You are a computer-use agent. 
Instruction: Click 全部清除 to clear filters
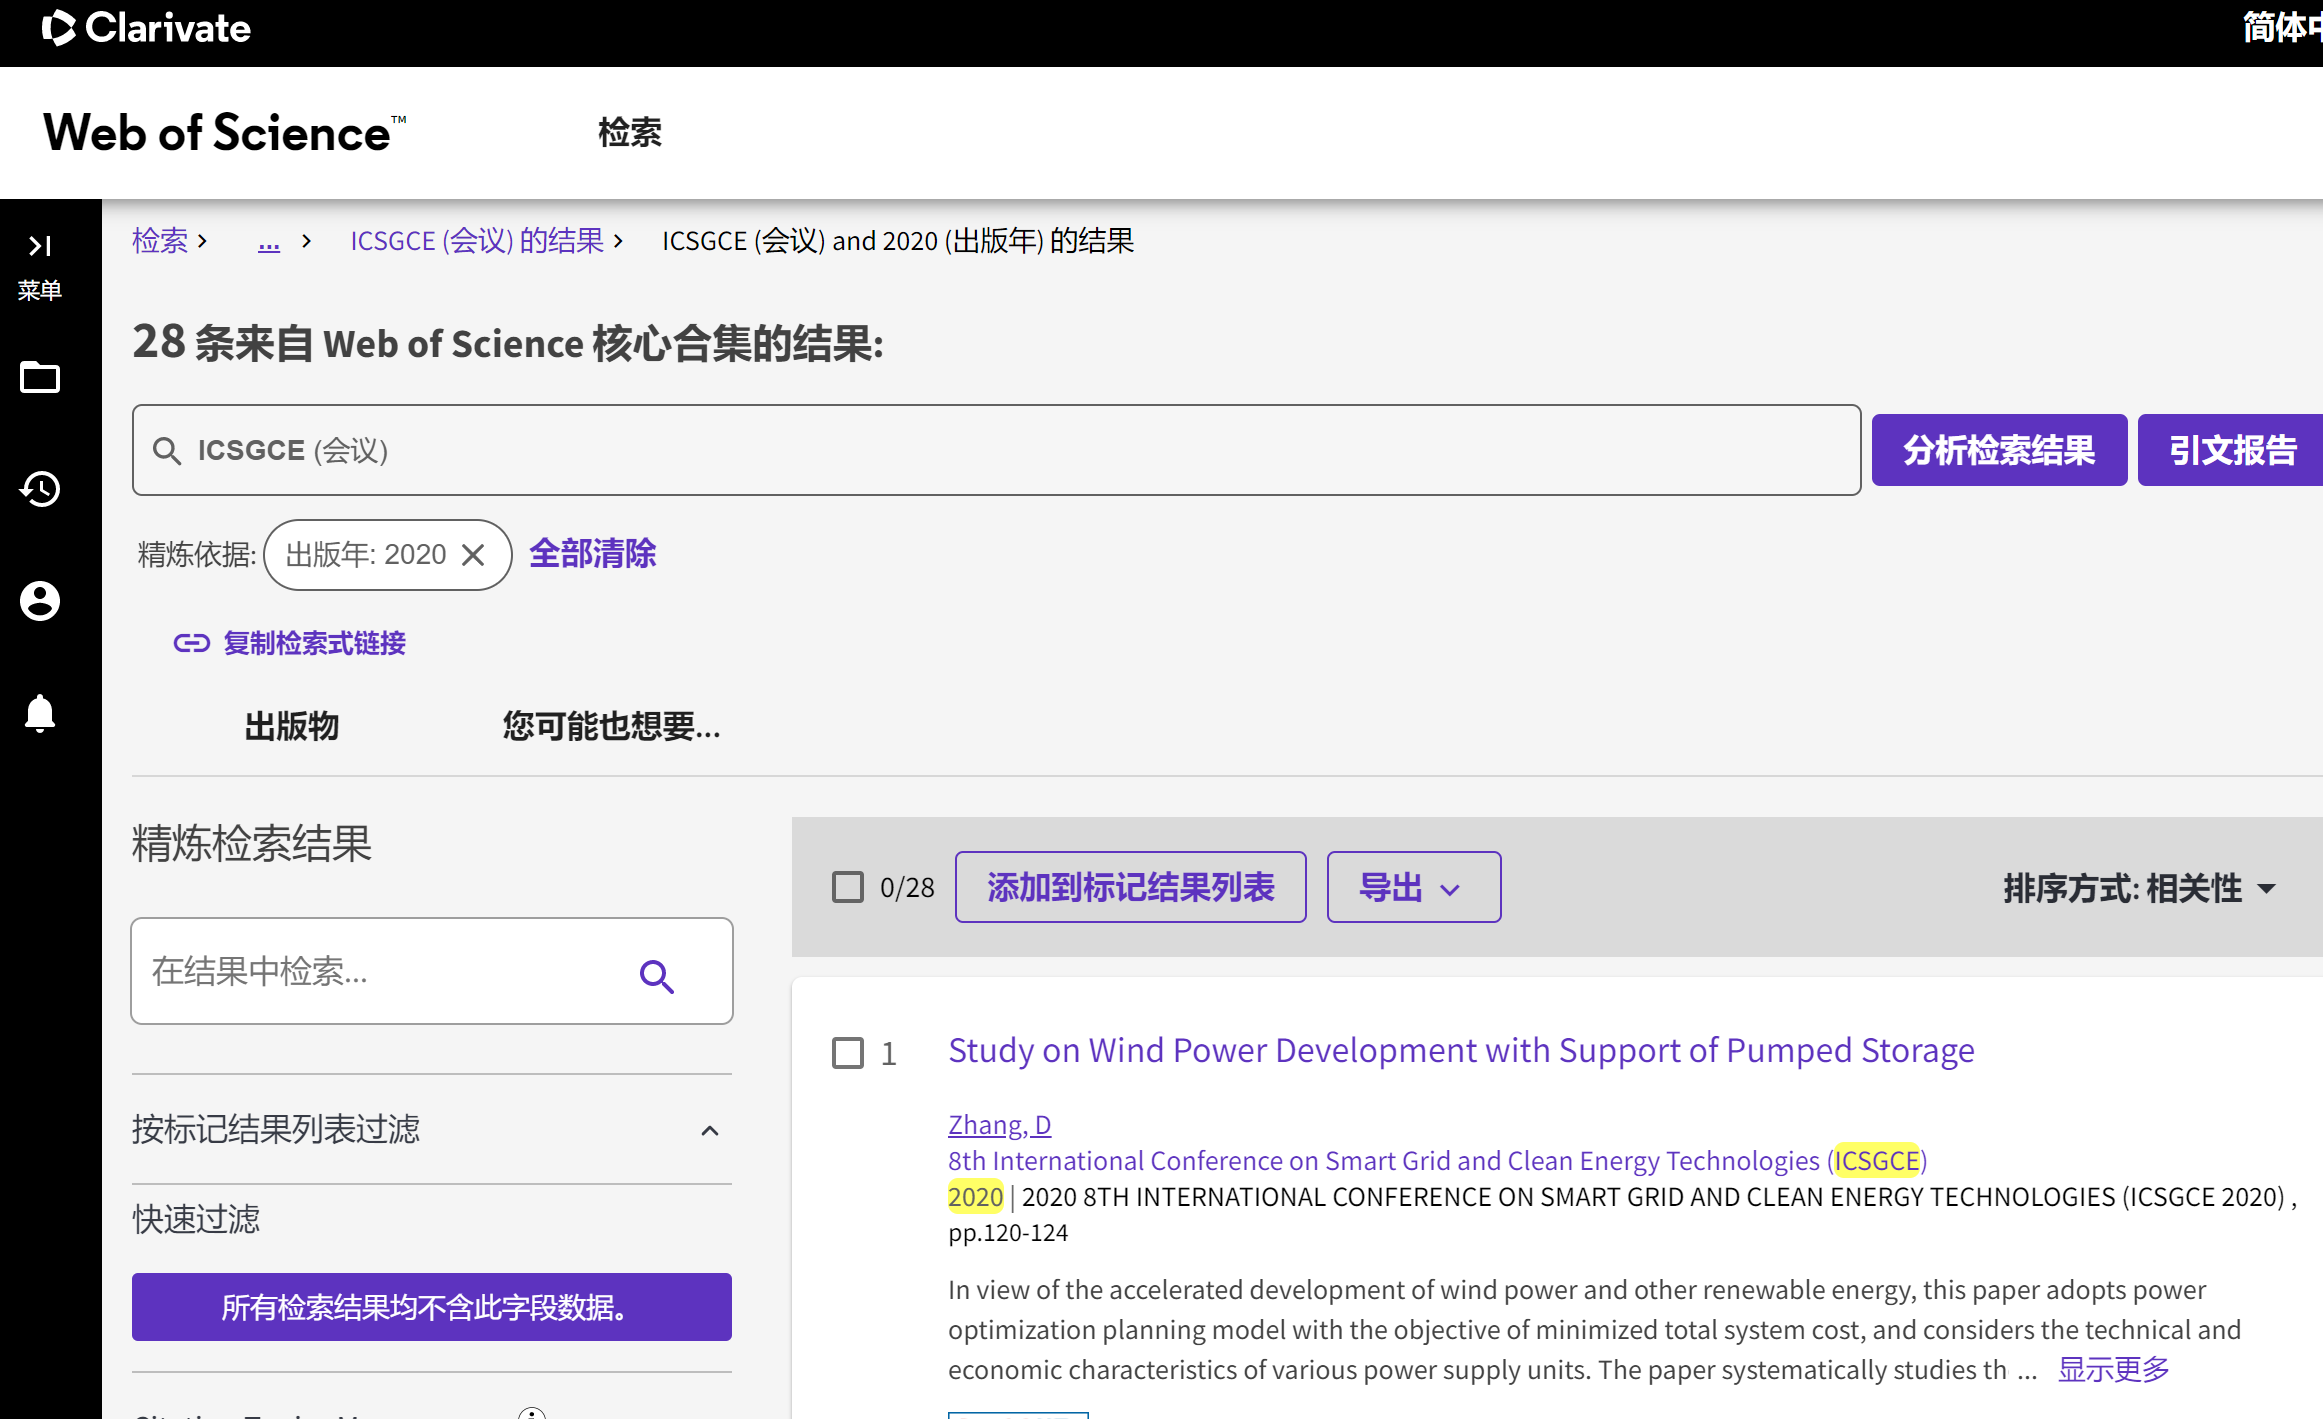[x=593, y=554]
